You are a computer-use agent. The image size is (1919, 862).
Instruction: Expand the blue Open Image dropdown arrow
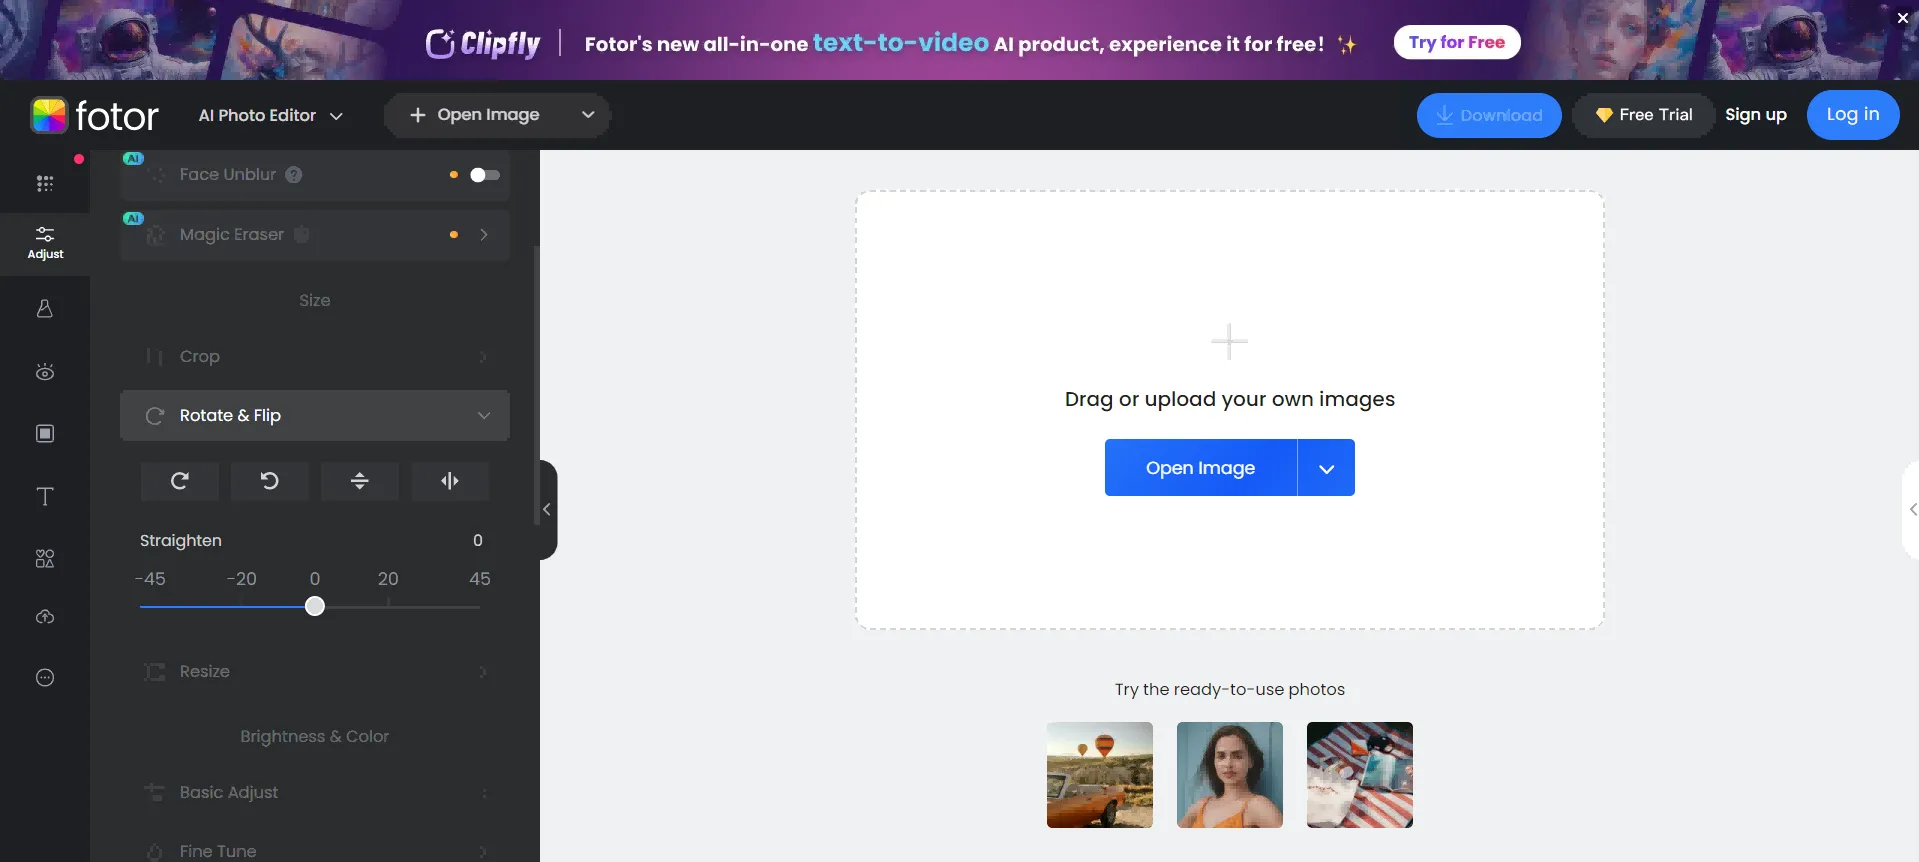(1326, 468)
